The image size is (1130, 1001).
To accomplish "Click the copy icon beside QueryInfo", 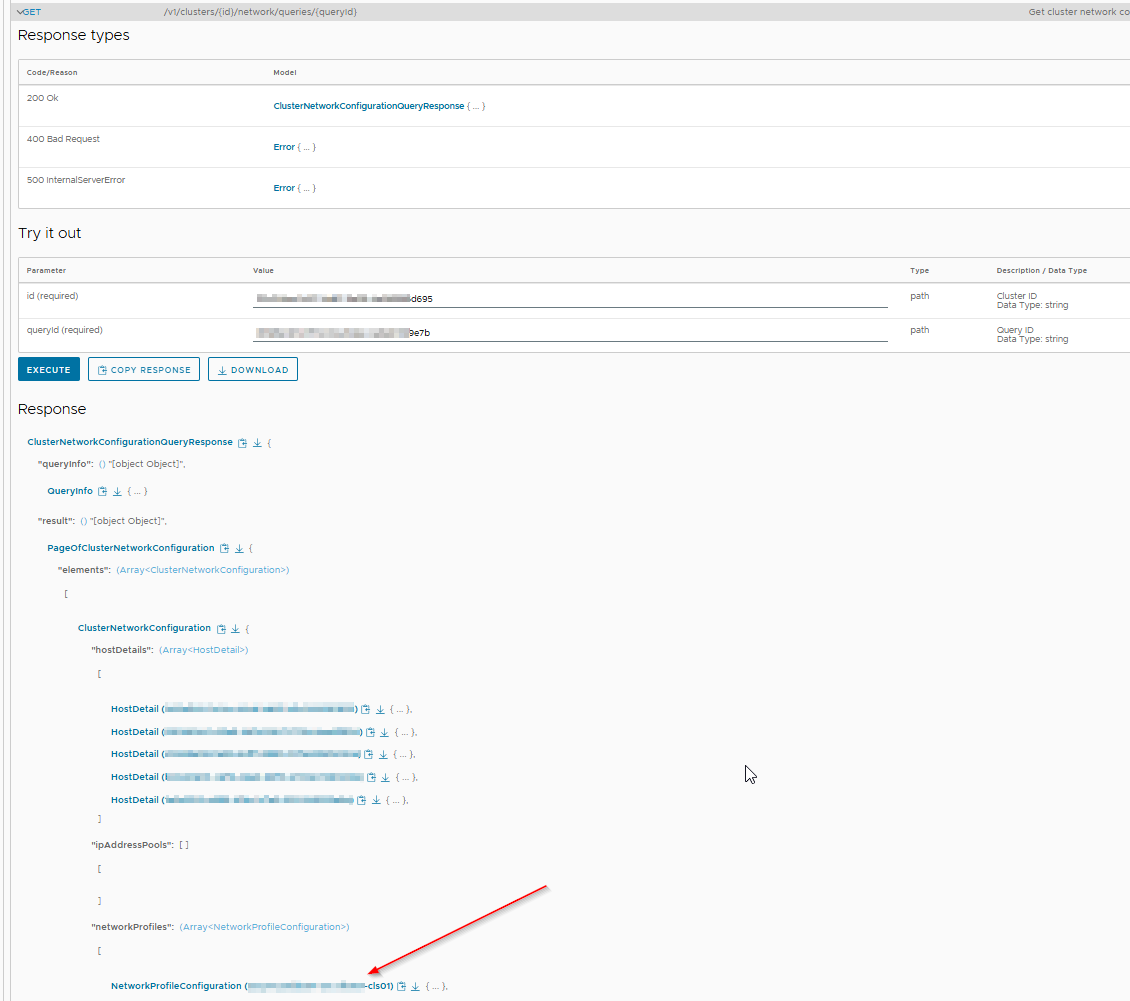I will tap(102, 491).
